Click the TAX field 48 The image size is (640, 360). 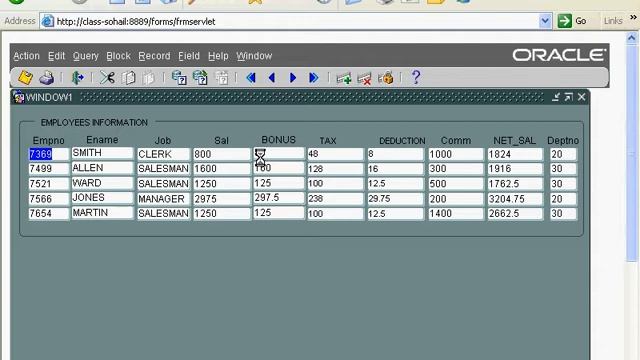click(335, 154)
